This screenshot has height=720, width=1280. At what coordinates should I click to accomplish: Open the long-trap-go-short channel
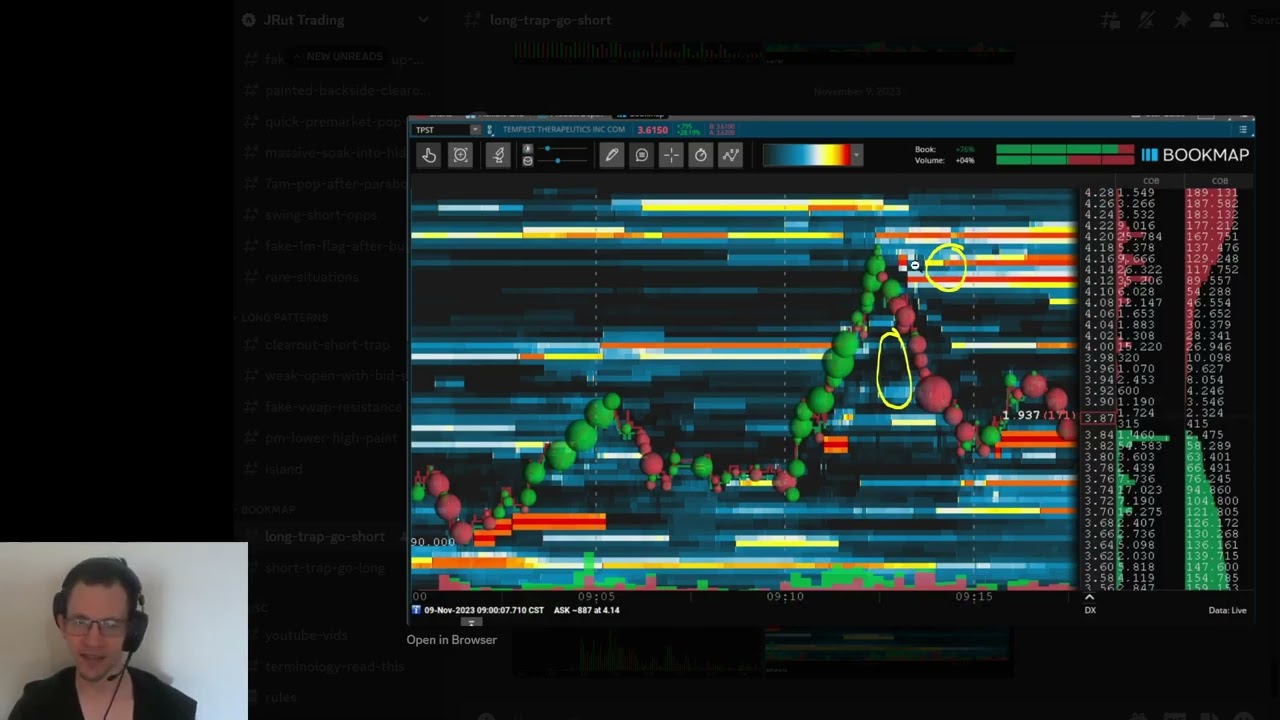point(325,537)
